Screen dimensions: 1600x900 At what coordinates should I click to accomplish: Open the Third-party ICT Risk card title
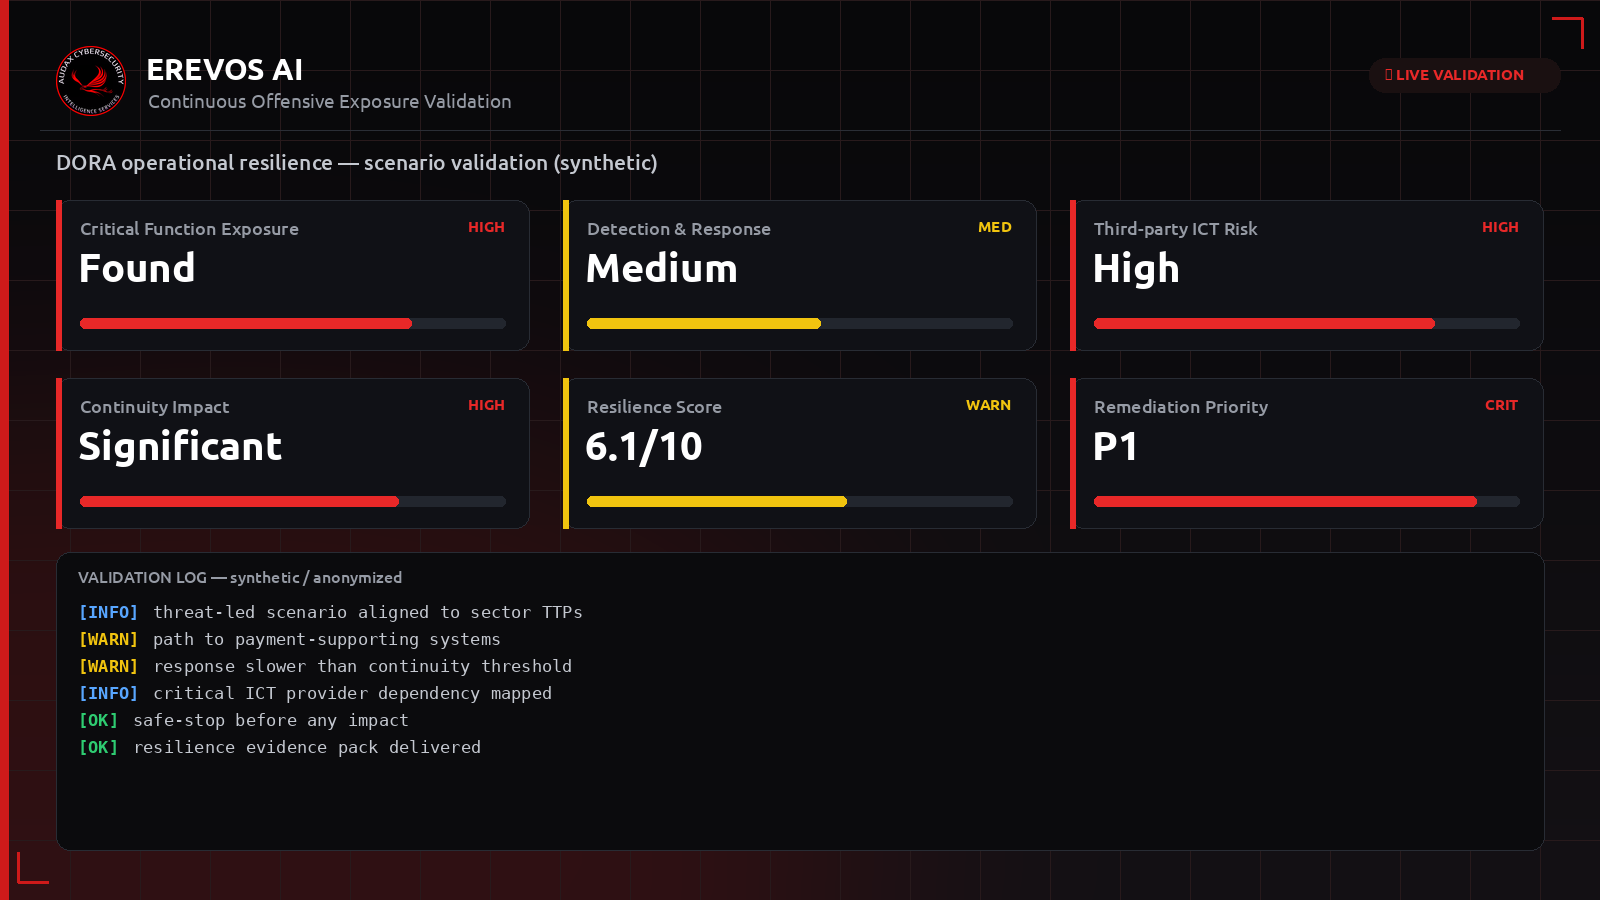pos(1176,229)
